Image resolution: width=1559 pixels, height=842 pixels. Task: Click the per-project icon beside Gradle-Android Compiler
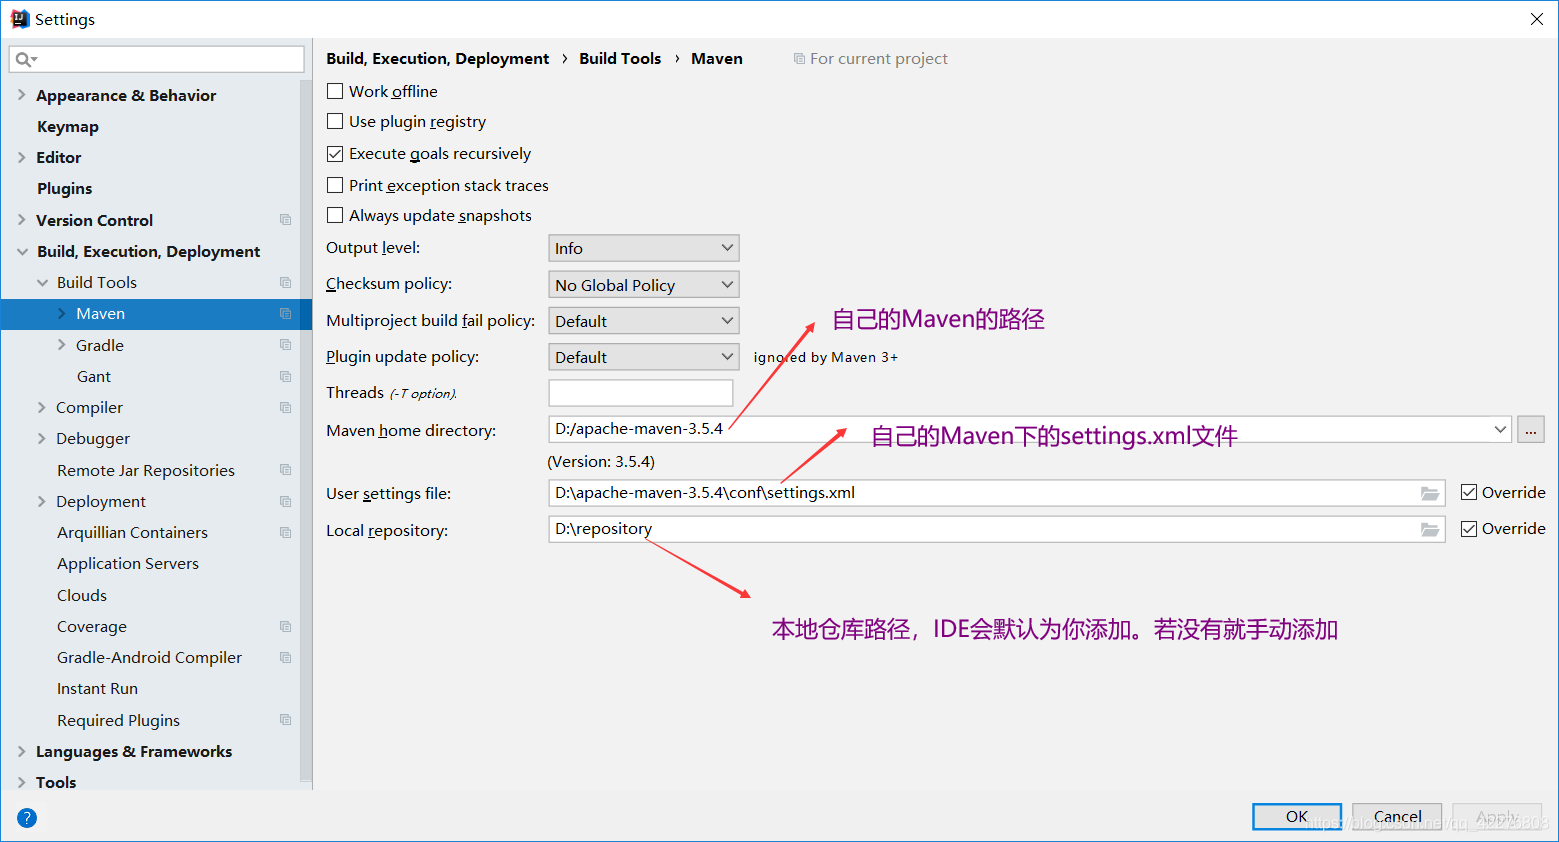coord(286,658)
